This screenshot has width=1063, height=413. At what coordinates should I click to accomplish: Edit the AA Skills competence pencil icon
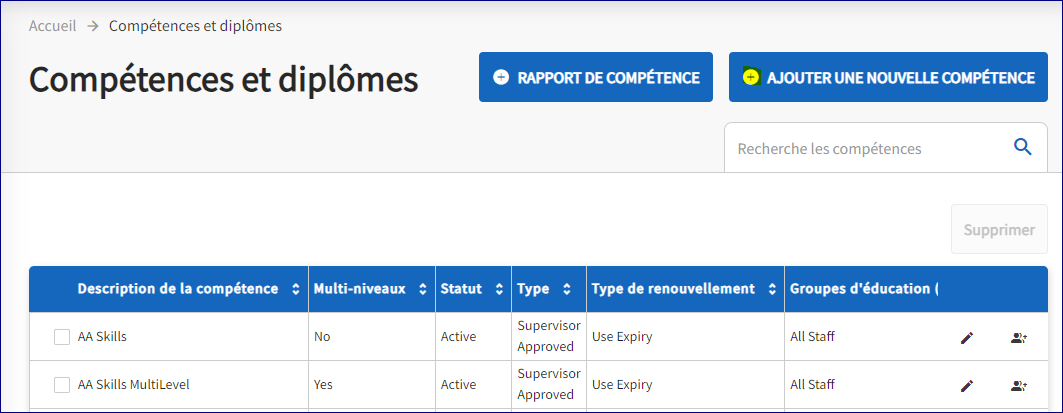[x=966, y=337]
